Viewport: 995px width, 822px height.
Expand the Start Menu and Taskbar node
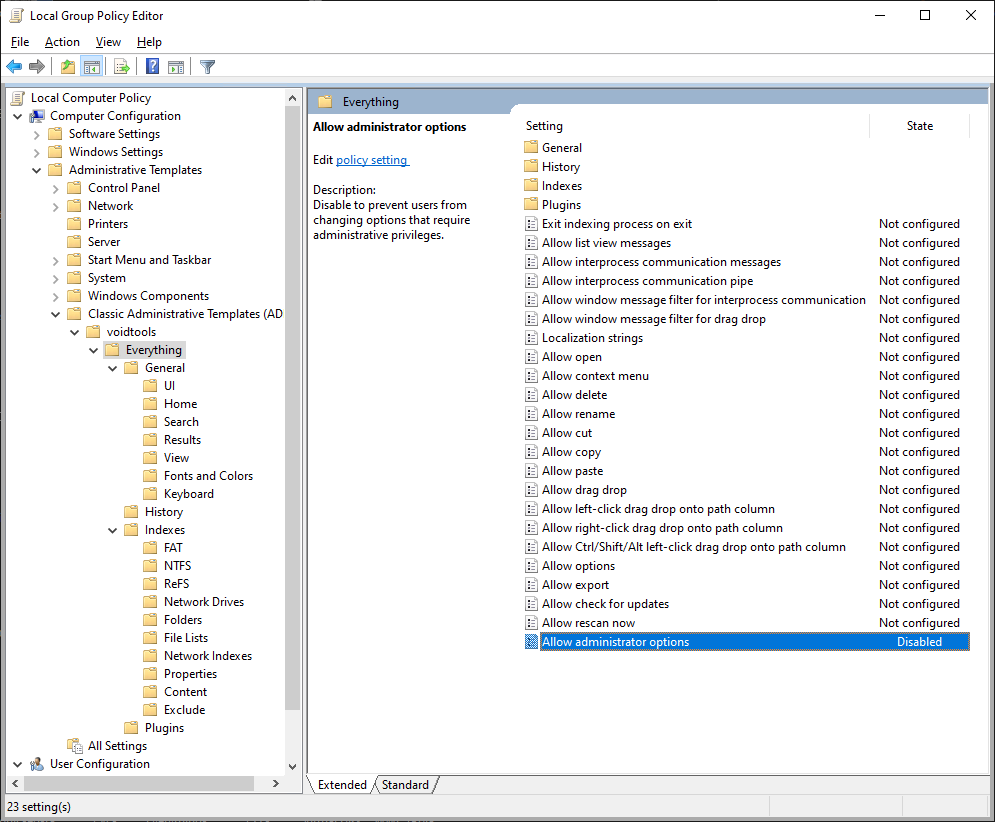point(55,260)
